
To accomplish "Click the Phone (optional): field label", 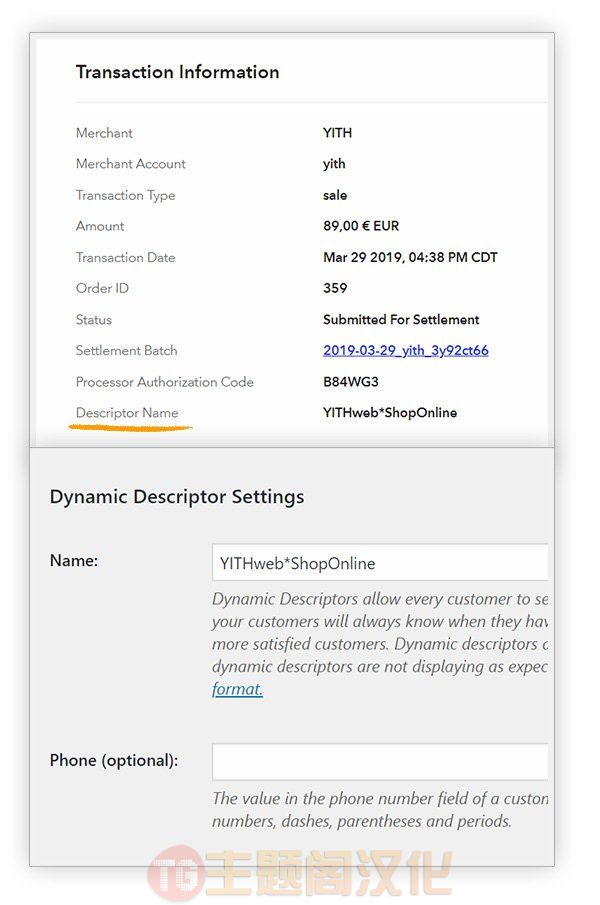I will click(114, 760).
